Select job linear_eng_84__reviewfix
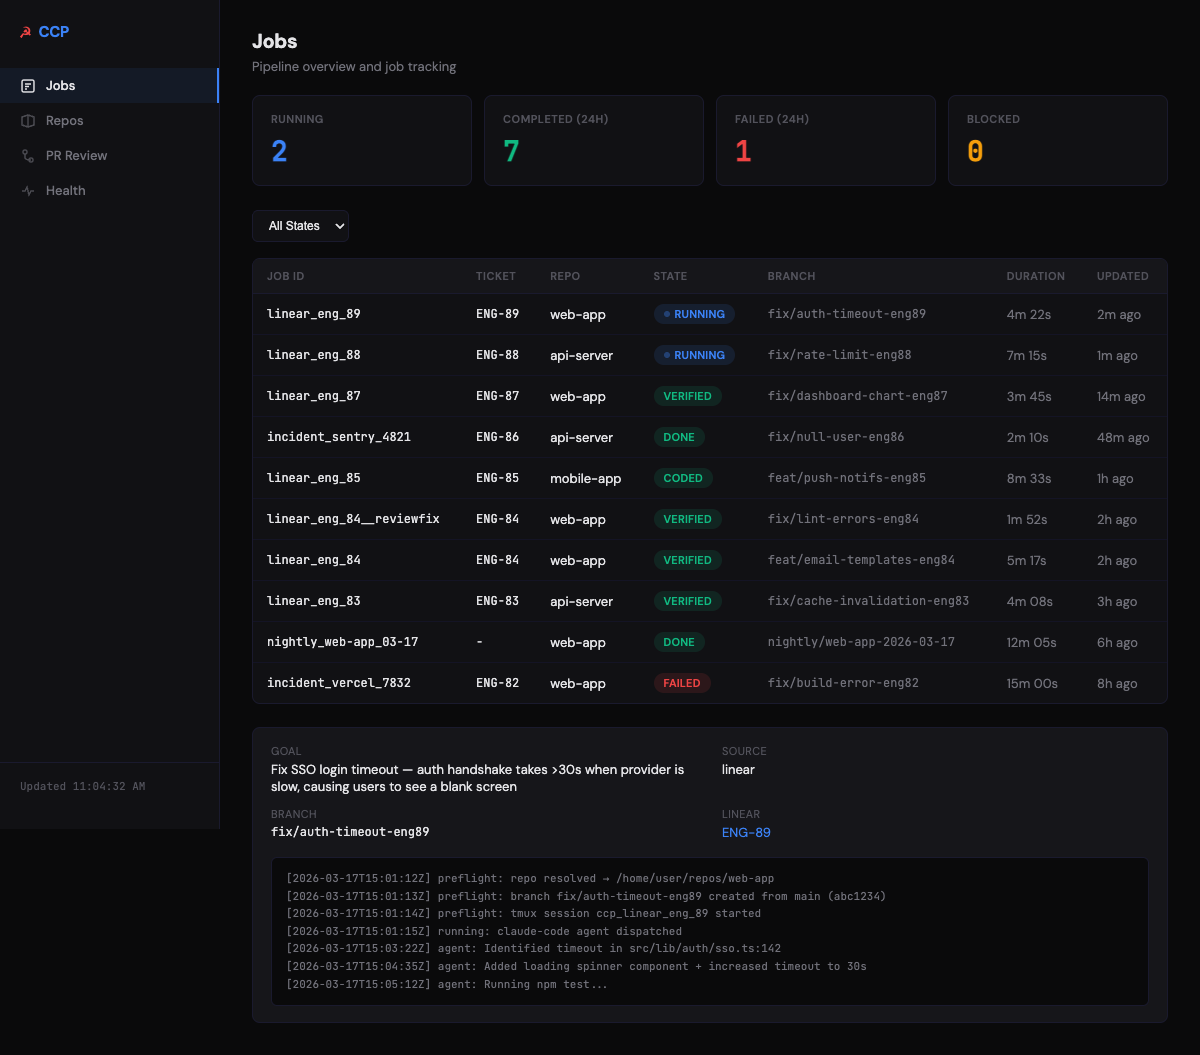 710,519
